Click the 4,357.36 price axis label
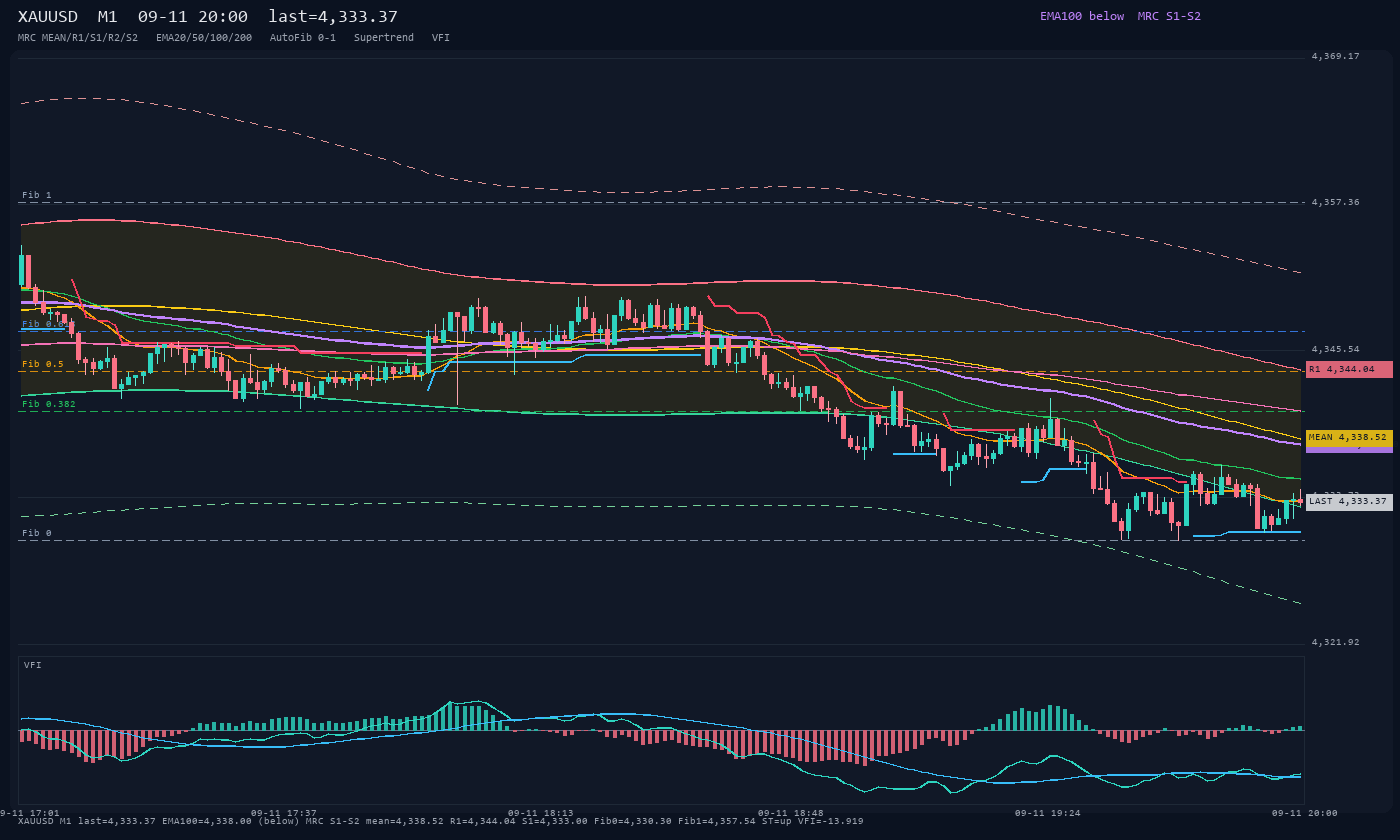1400x840 pixels. point(1336,202)
